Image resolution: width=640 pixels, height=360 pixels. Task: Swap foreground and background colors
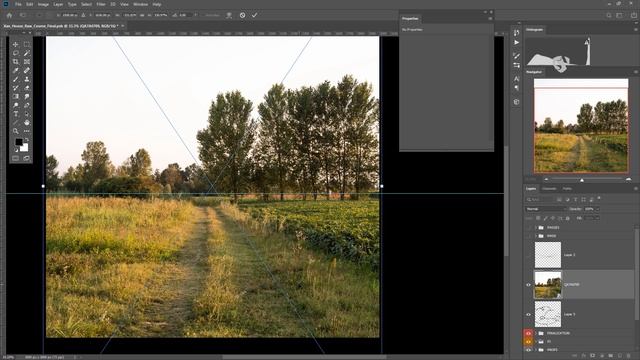[27, 140]
